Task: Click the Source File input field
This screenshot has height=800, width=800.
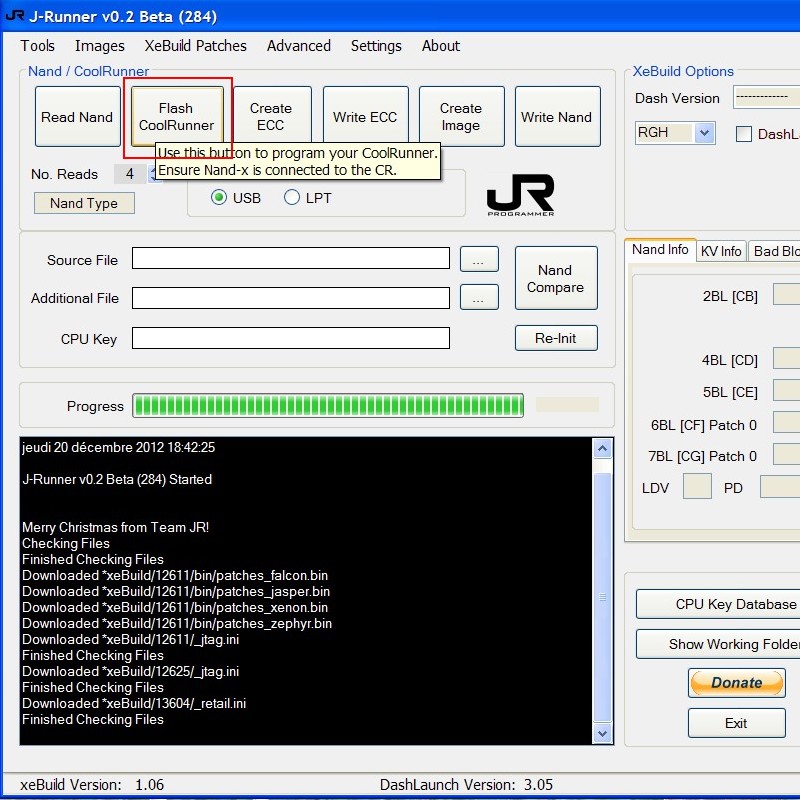Action: [291, 258]
